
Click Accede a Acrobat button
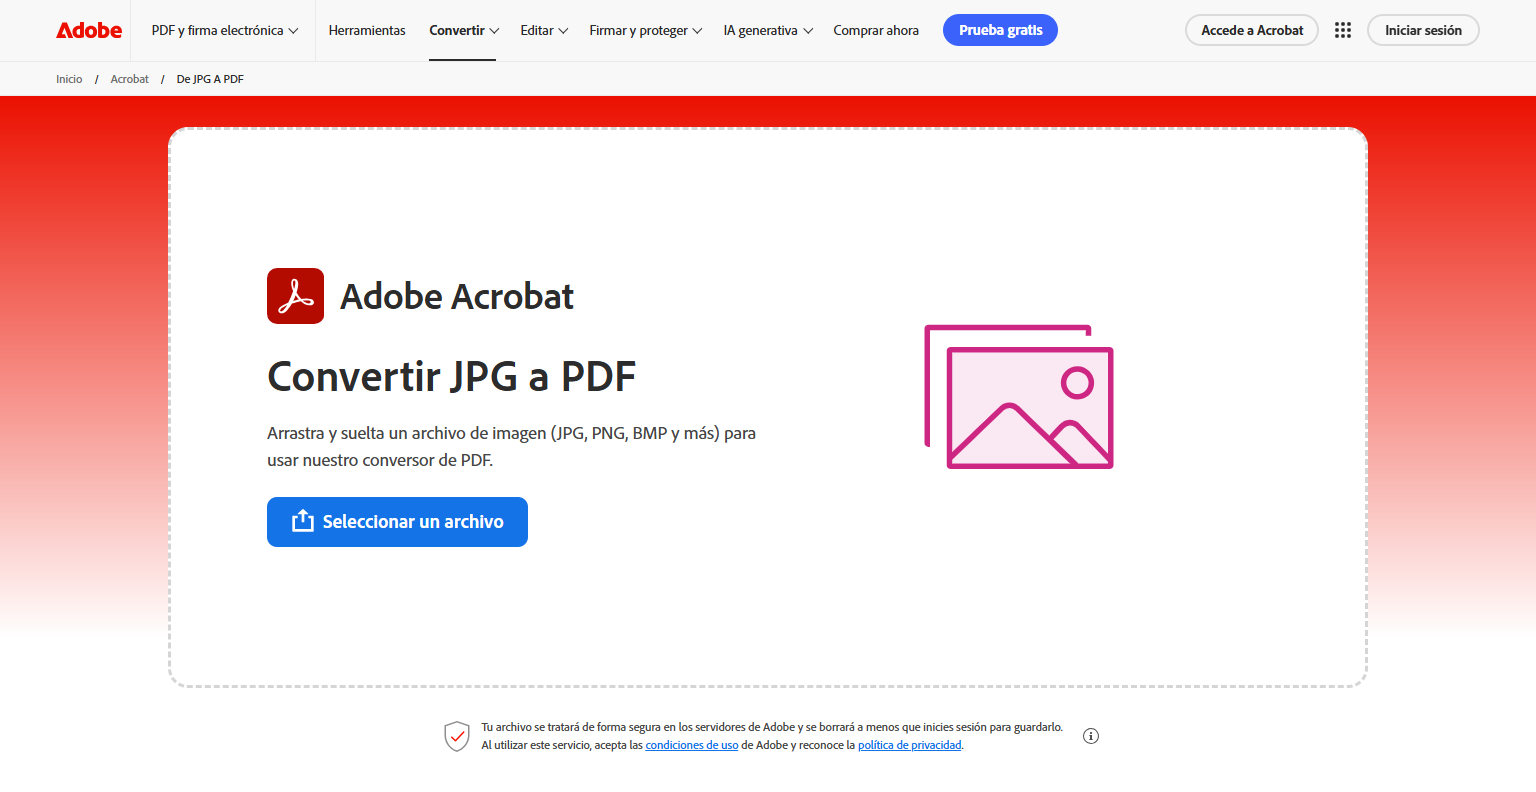(x=1252, y=30)
